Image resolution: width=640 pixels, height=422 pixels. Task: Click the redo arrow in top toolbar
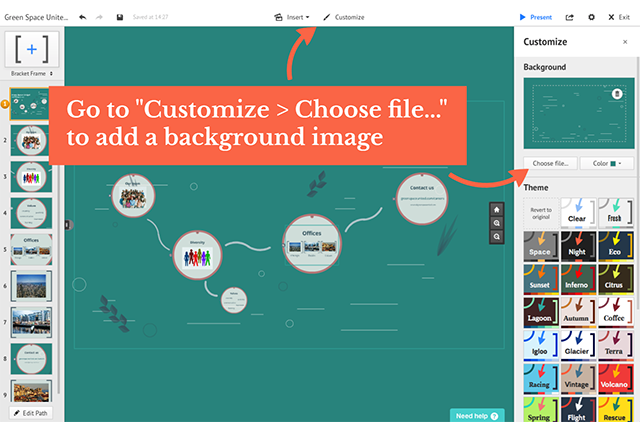98,17
